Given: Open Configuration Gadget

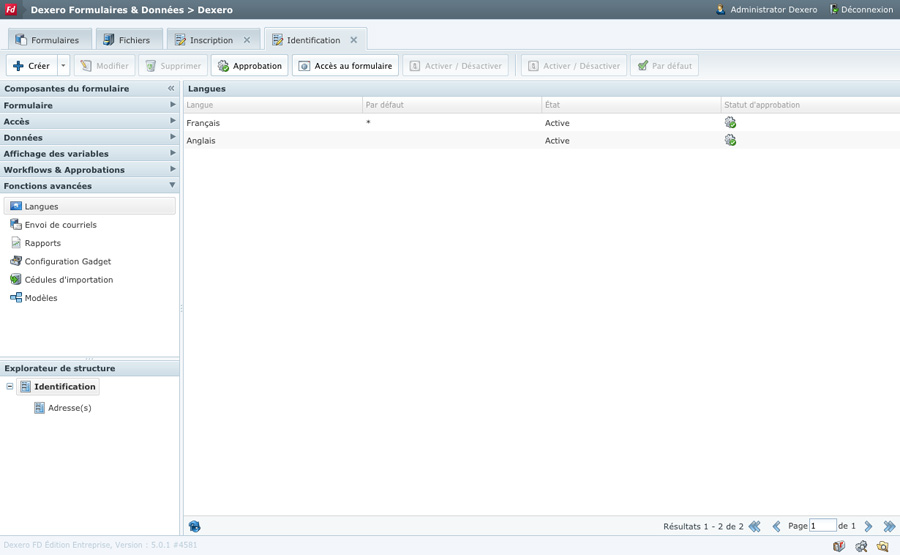Looking at the screenshot, I should 67,262.
